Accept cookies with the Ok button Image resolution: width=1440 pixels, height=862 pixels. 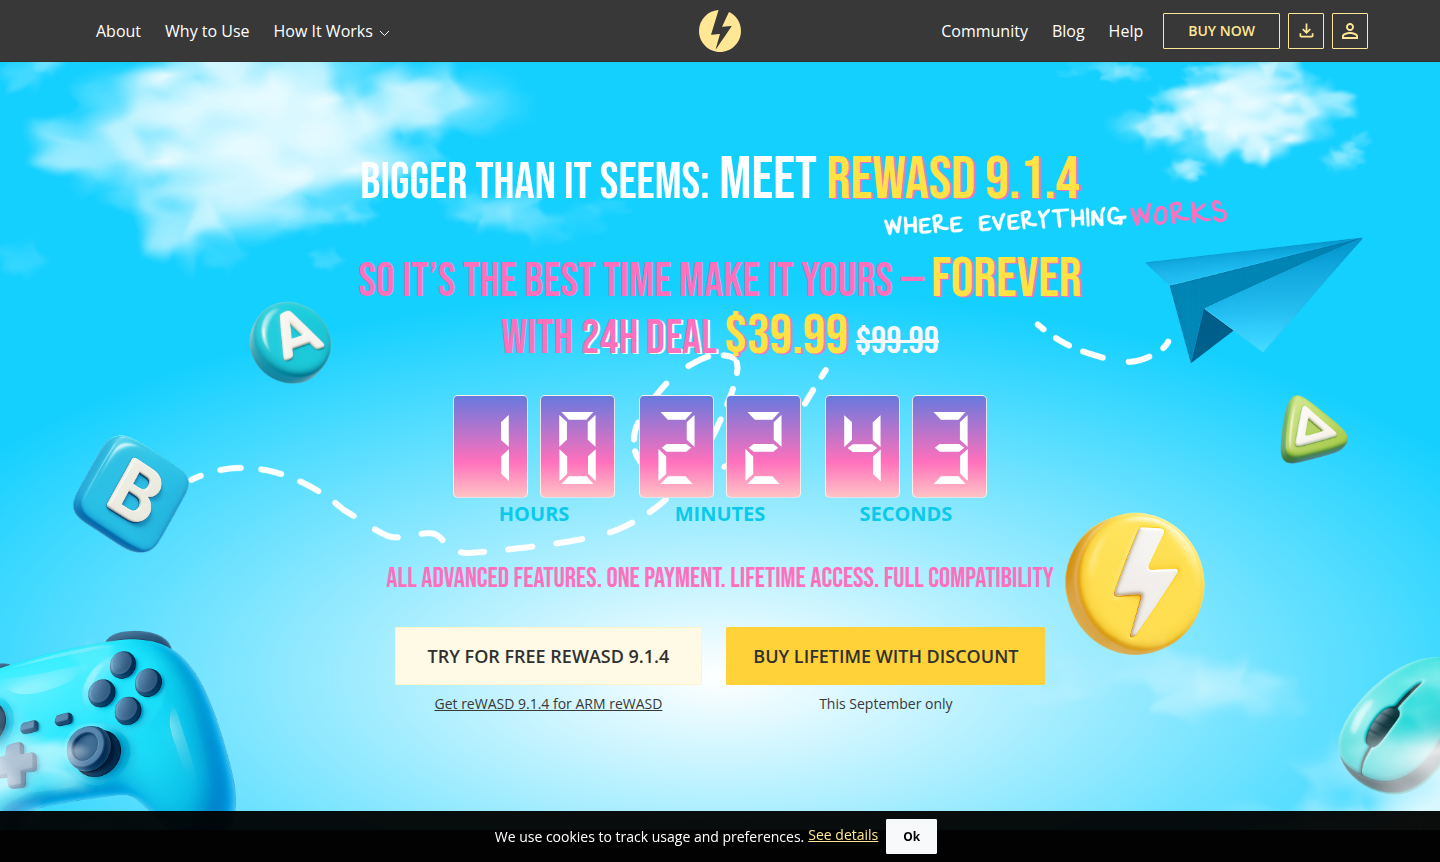coord(911,836)
